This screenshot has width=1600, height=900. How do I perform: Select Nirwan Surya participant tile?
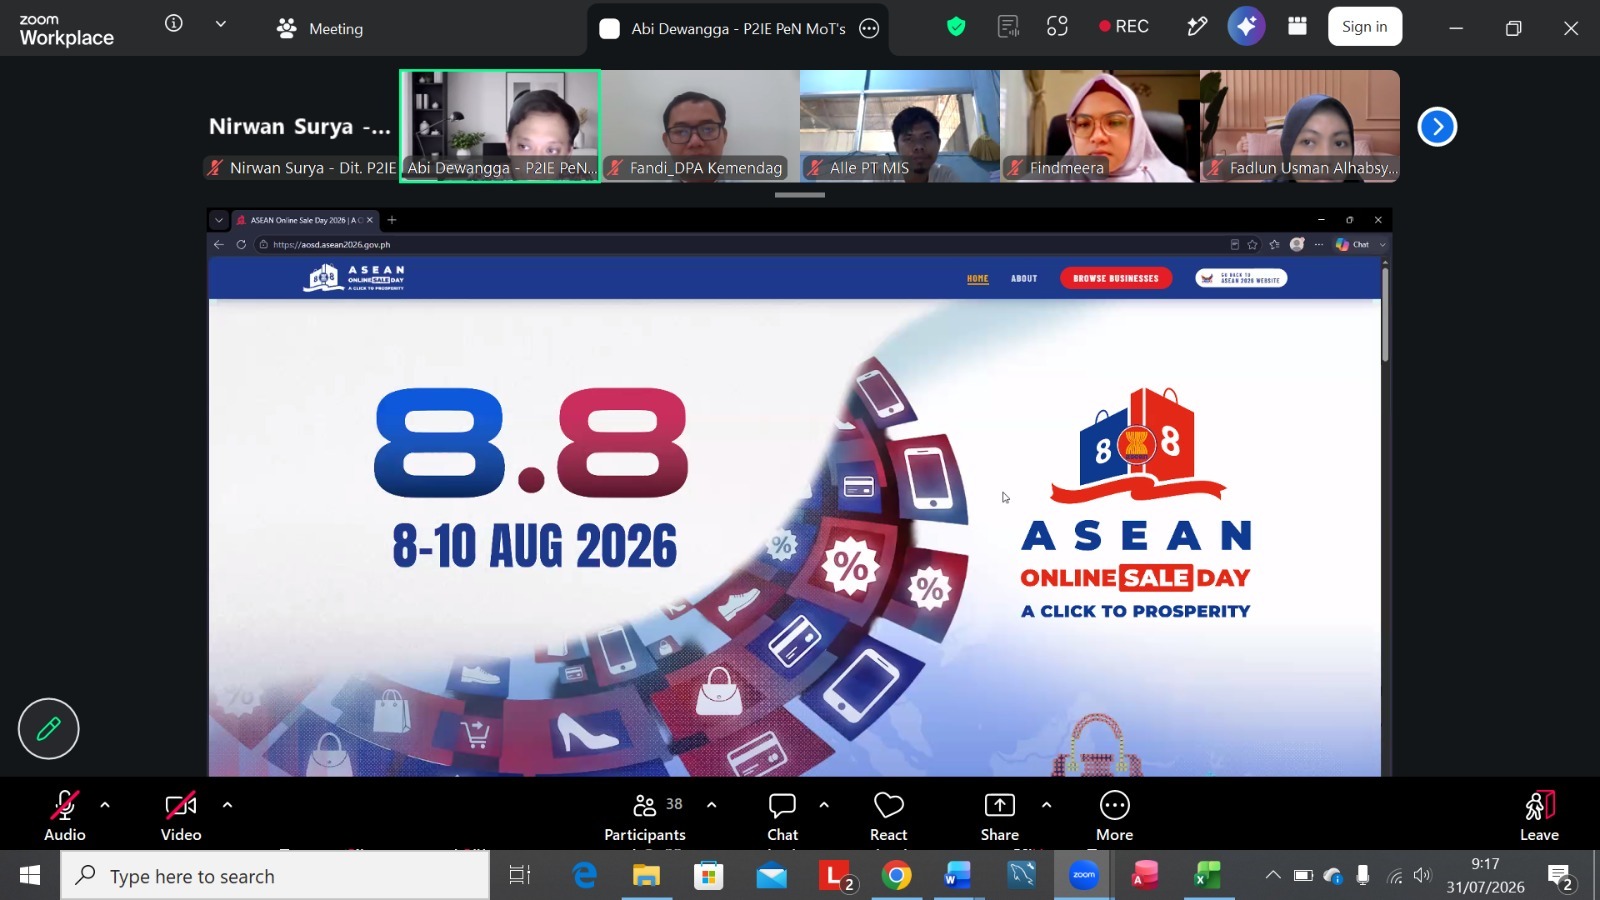(x=300, y=126)
